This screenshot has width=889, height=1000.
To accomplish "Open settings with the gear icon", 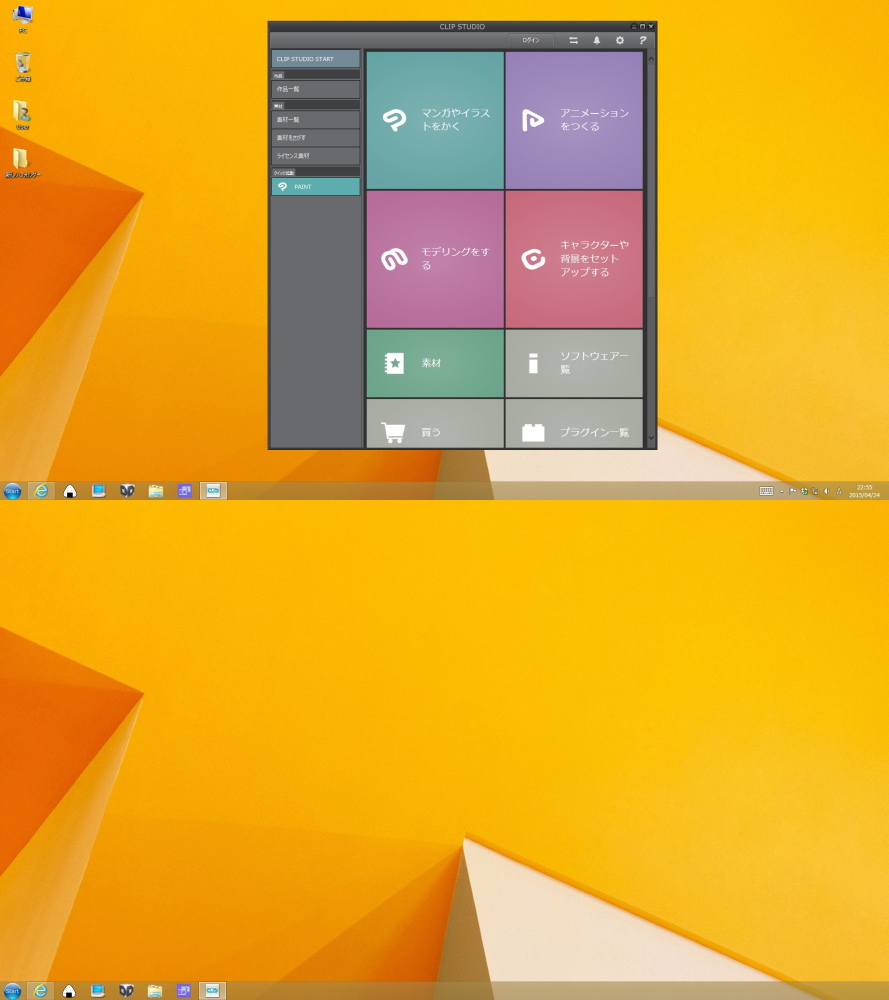I will click(620, 40).
